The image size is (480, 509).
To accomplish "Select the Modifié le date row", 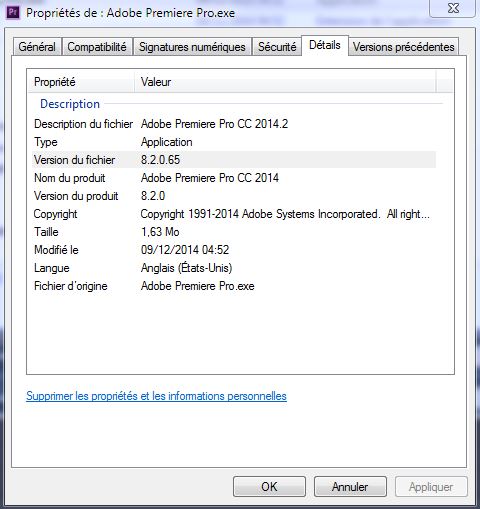I will (x=234, y=250).
